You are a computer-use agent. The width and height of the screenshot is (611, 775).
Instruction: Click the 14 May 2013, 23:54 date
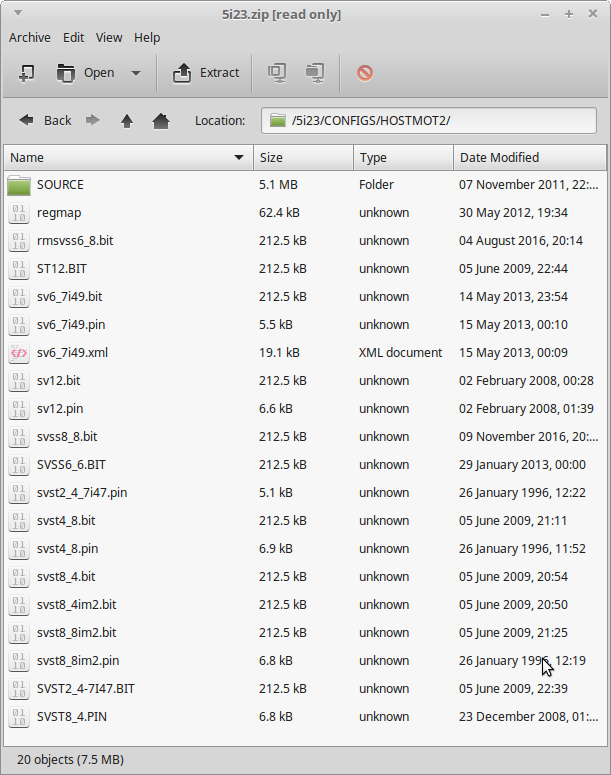point(513,297)
